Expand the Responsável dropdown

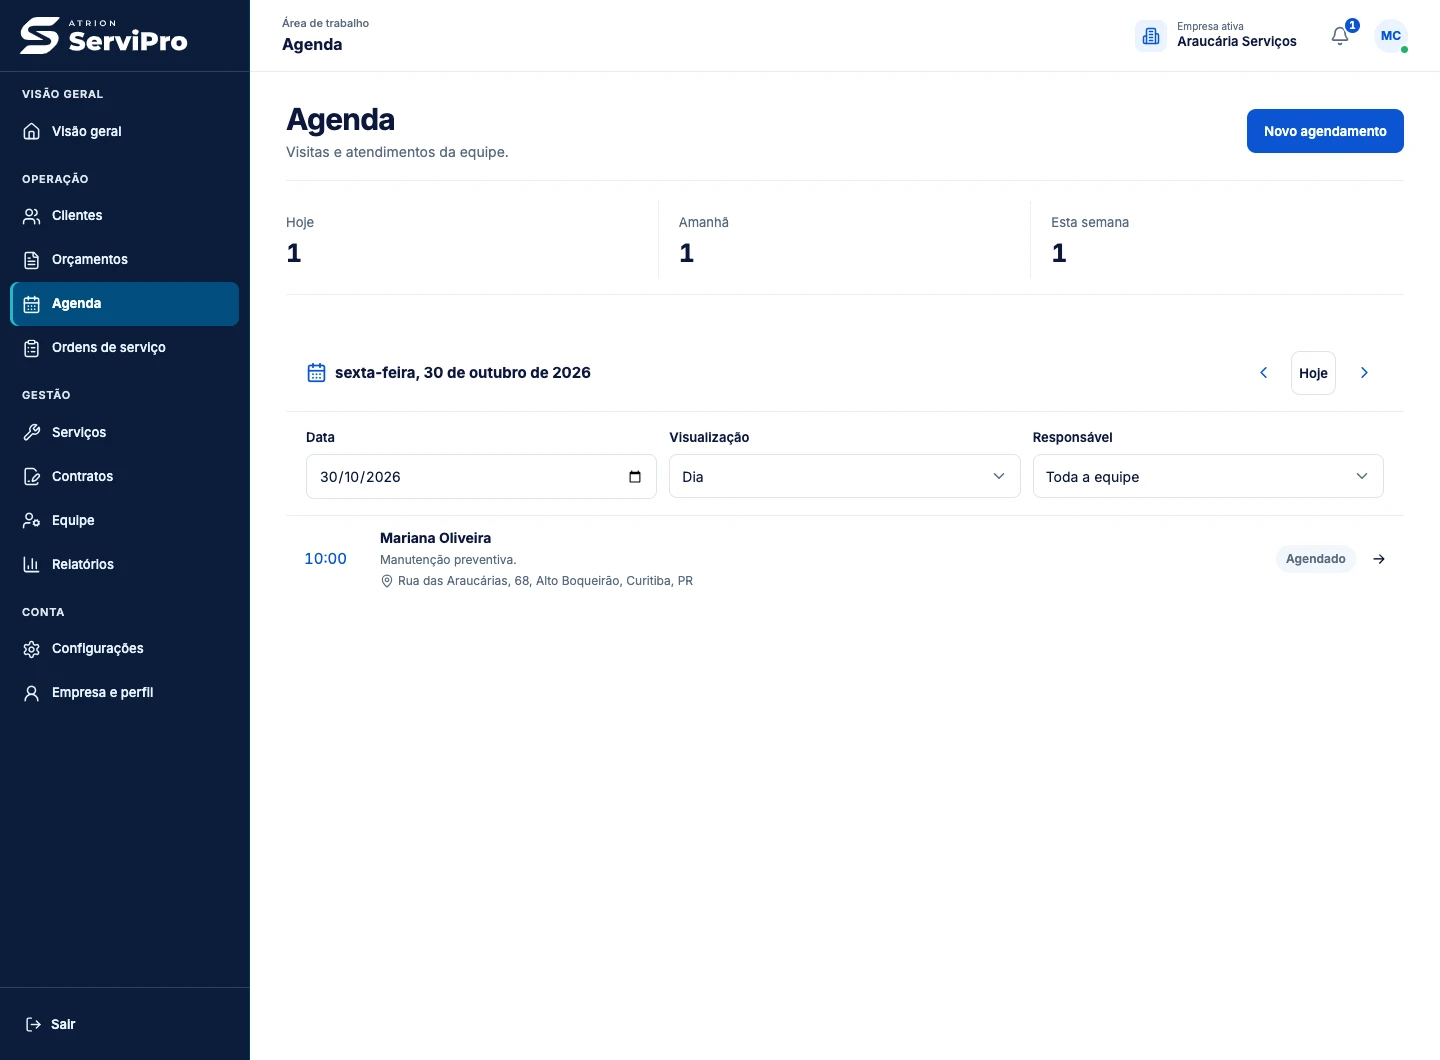(1208, 476)
